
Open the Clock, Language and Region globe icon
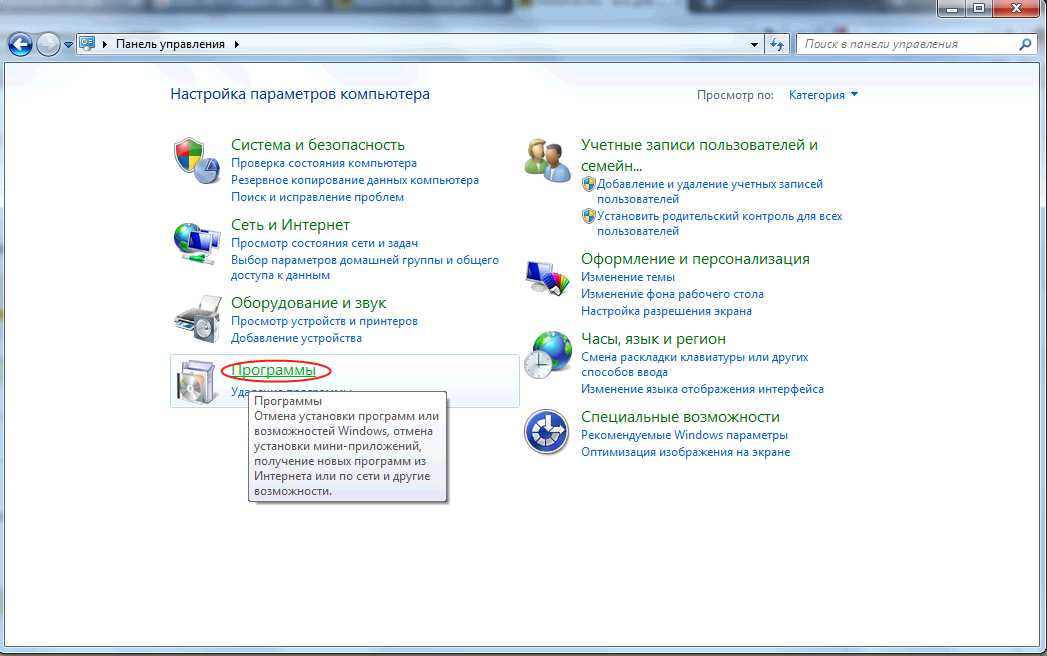(x=548, y=355)
